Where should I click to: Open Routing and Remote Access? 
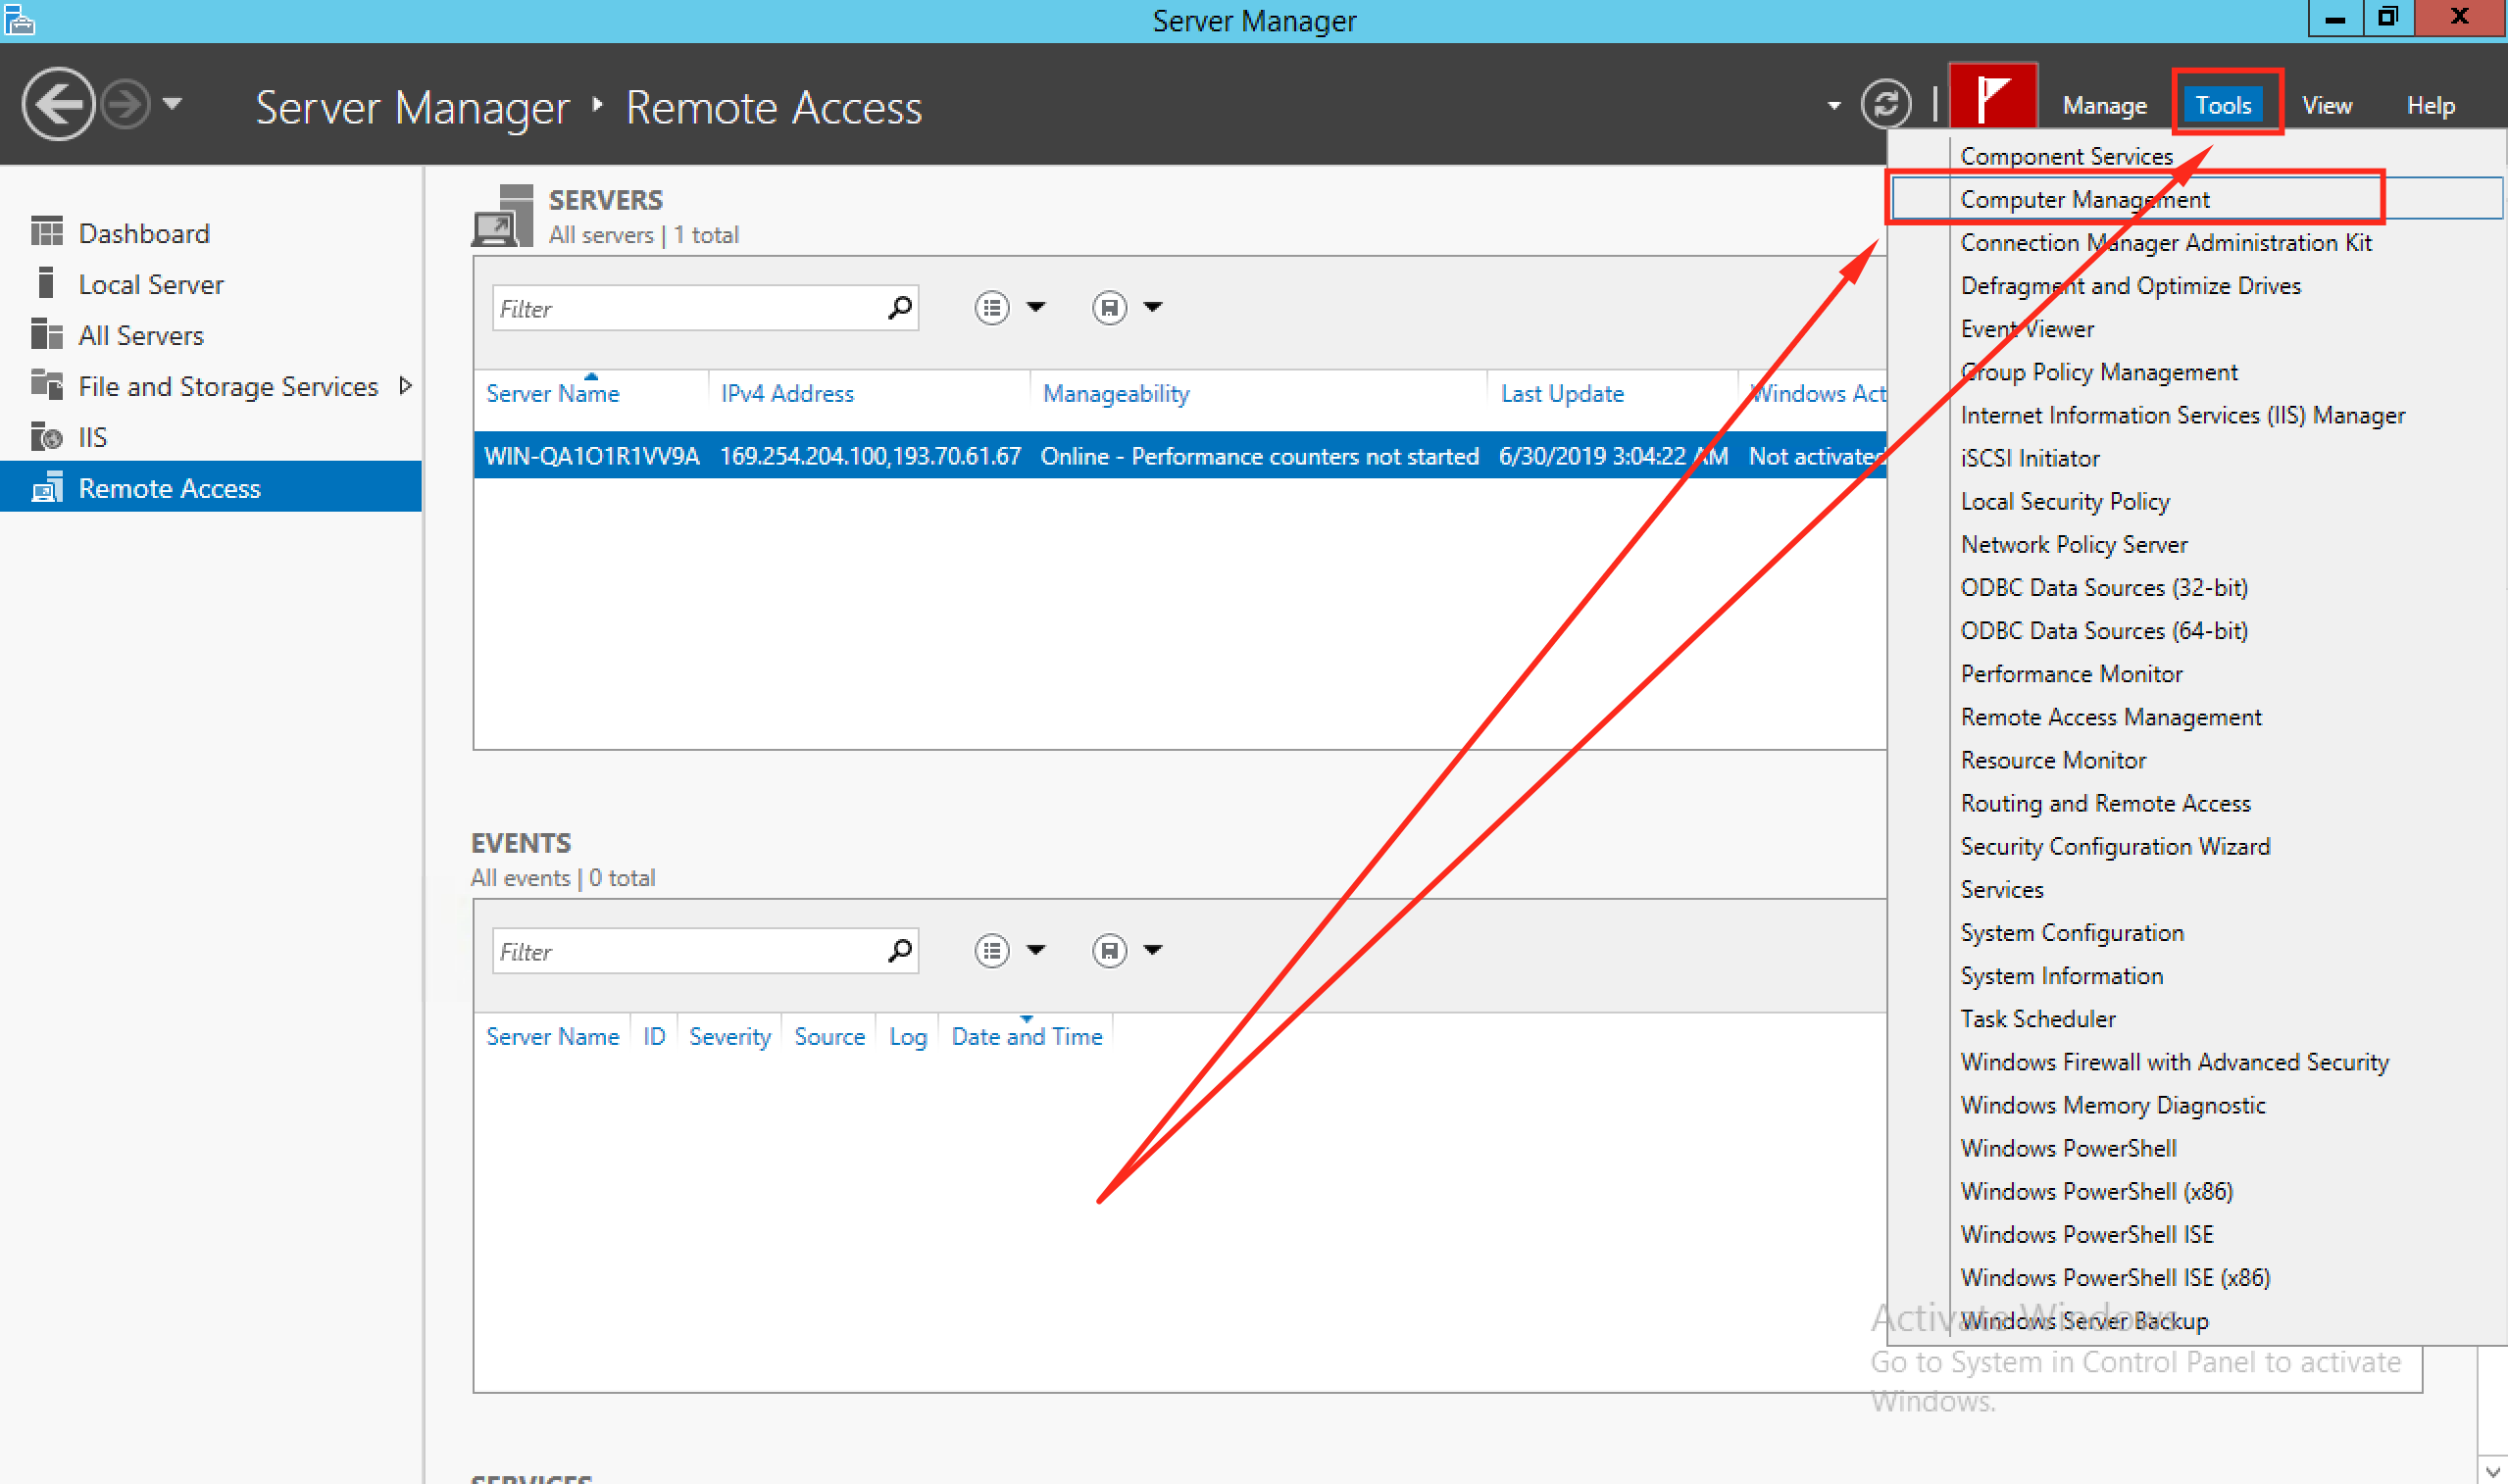click(2105, 802)
